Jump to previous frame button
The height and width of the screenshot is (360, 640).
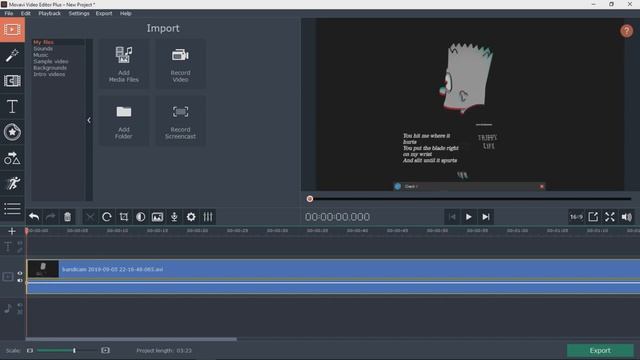(452, 217)
